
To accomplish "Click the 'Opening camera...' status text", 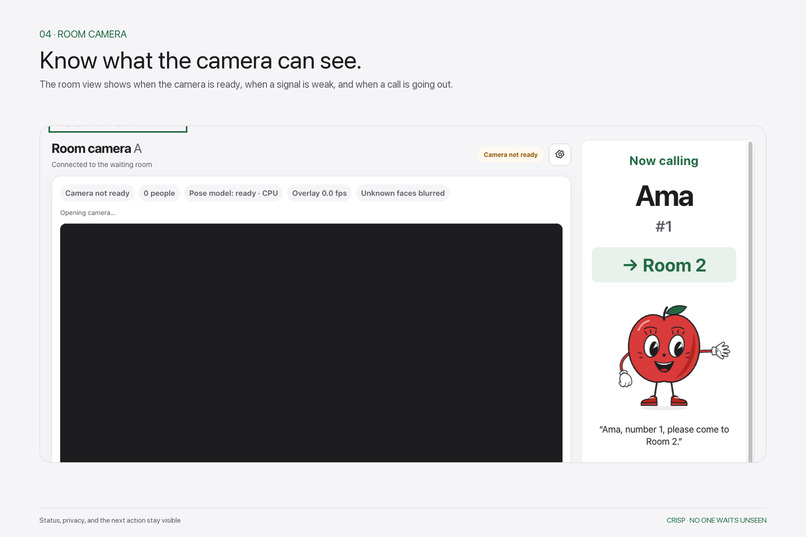I will (x=87, y=213).
